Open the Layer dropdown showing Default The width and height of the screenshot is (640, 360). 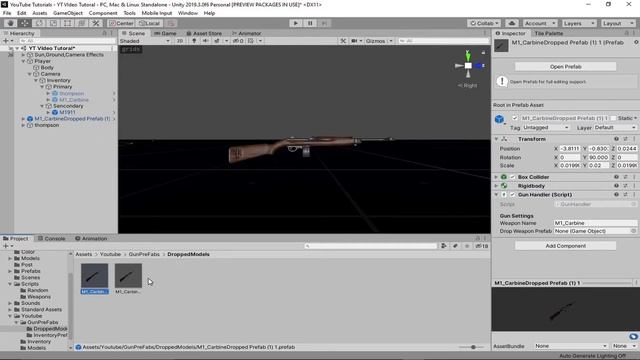pyautogui.click(x=615, y=128)
